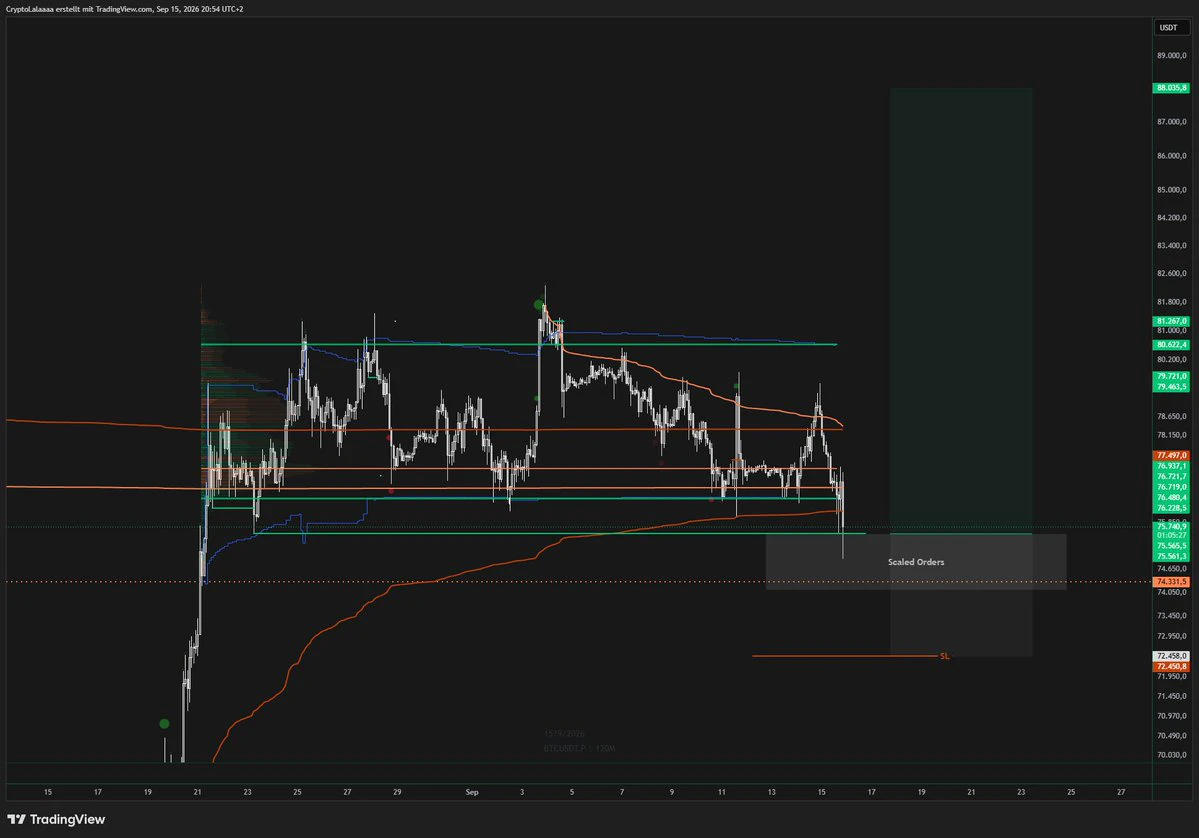
Task: Click the 79.463,5 price label
Action: click(1171, 387)
